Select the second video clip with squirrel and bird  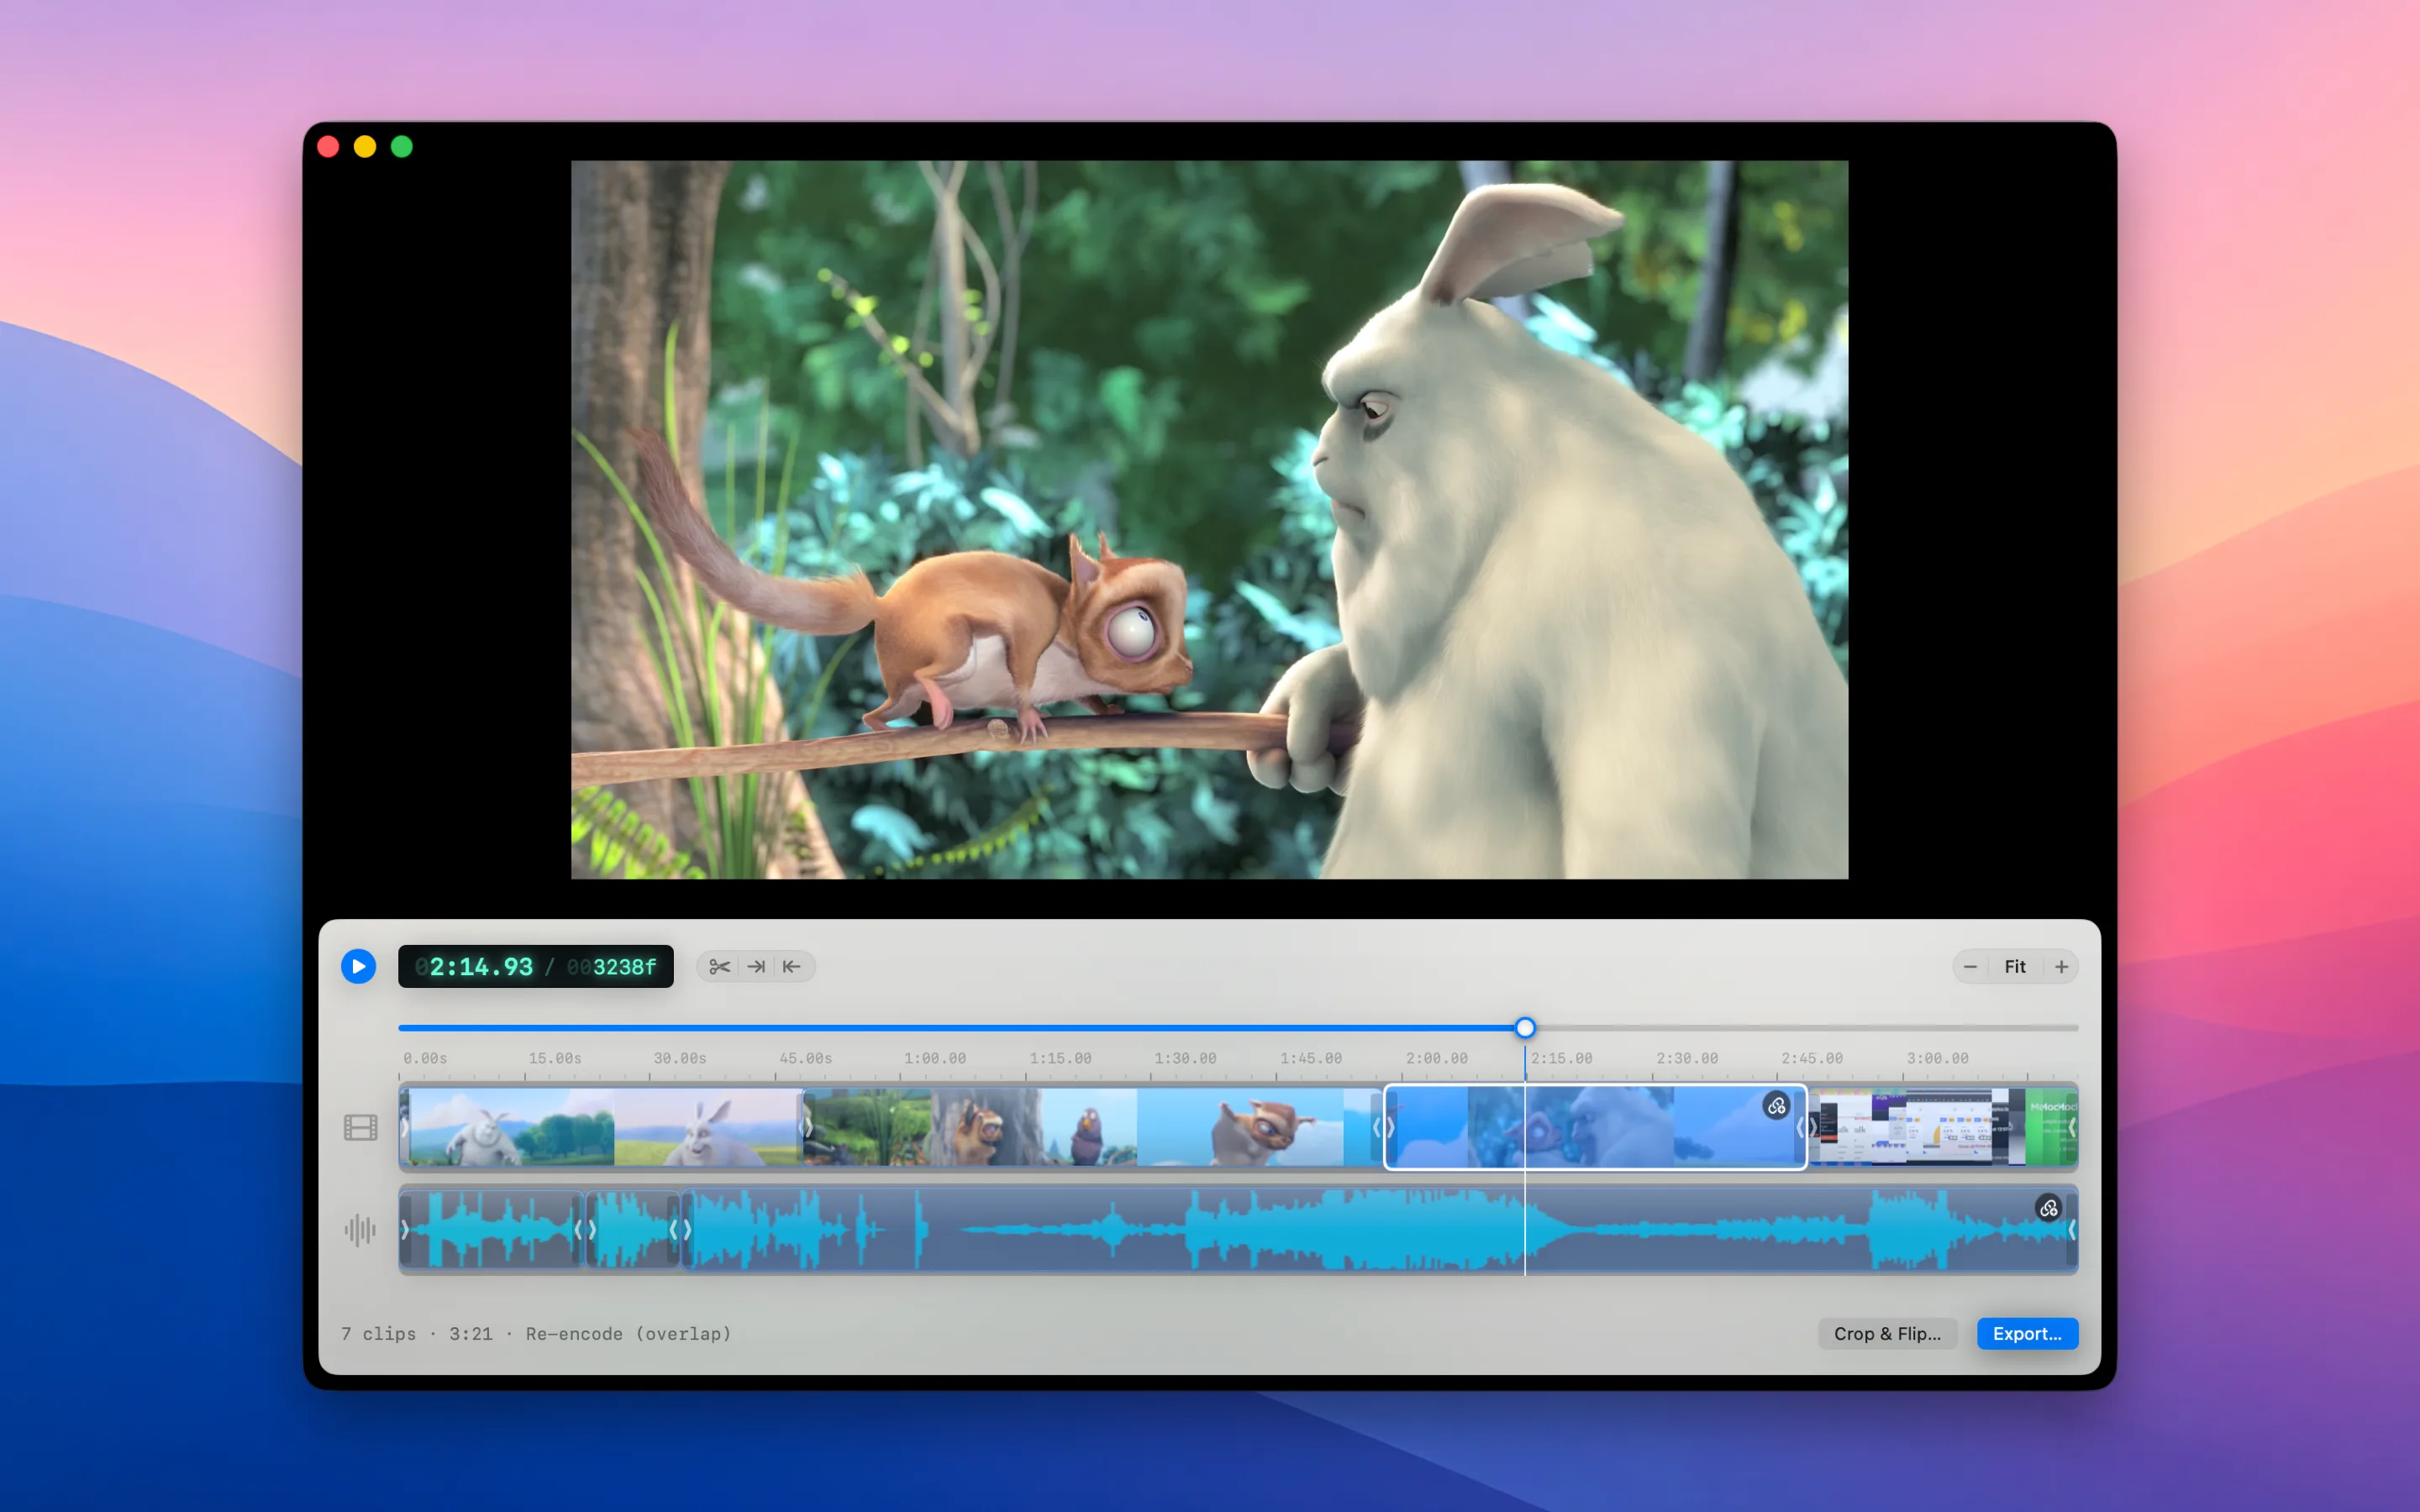(1092, 1127)
